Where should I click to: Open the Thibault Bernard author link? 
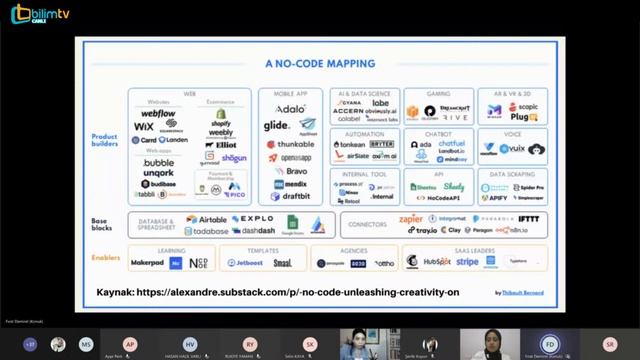522,293
